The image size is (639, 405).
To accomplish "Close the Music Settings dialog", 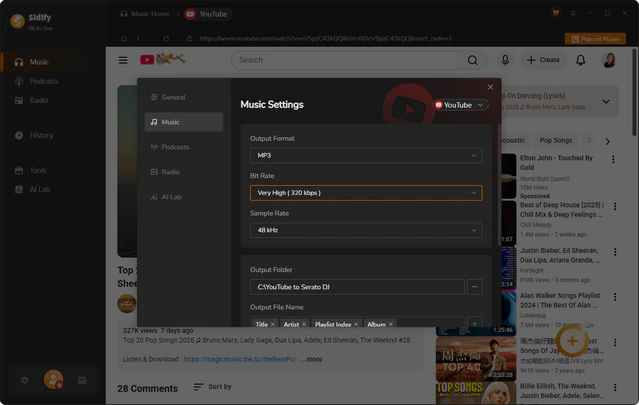I will (490, 87).
